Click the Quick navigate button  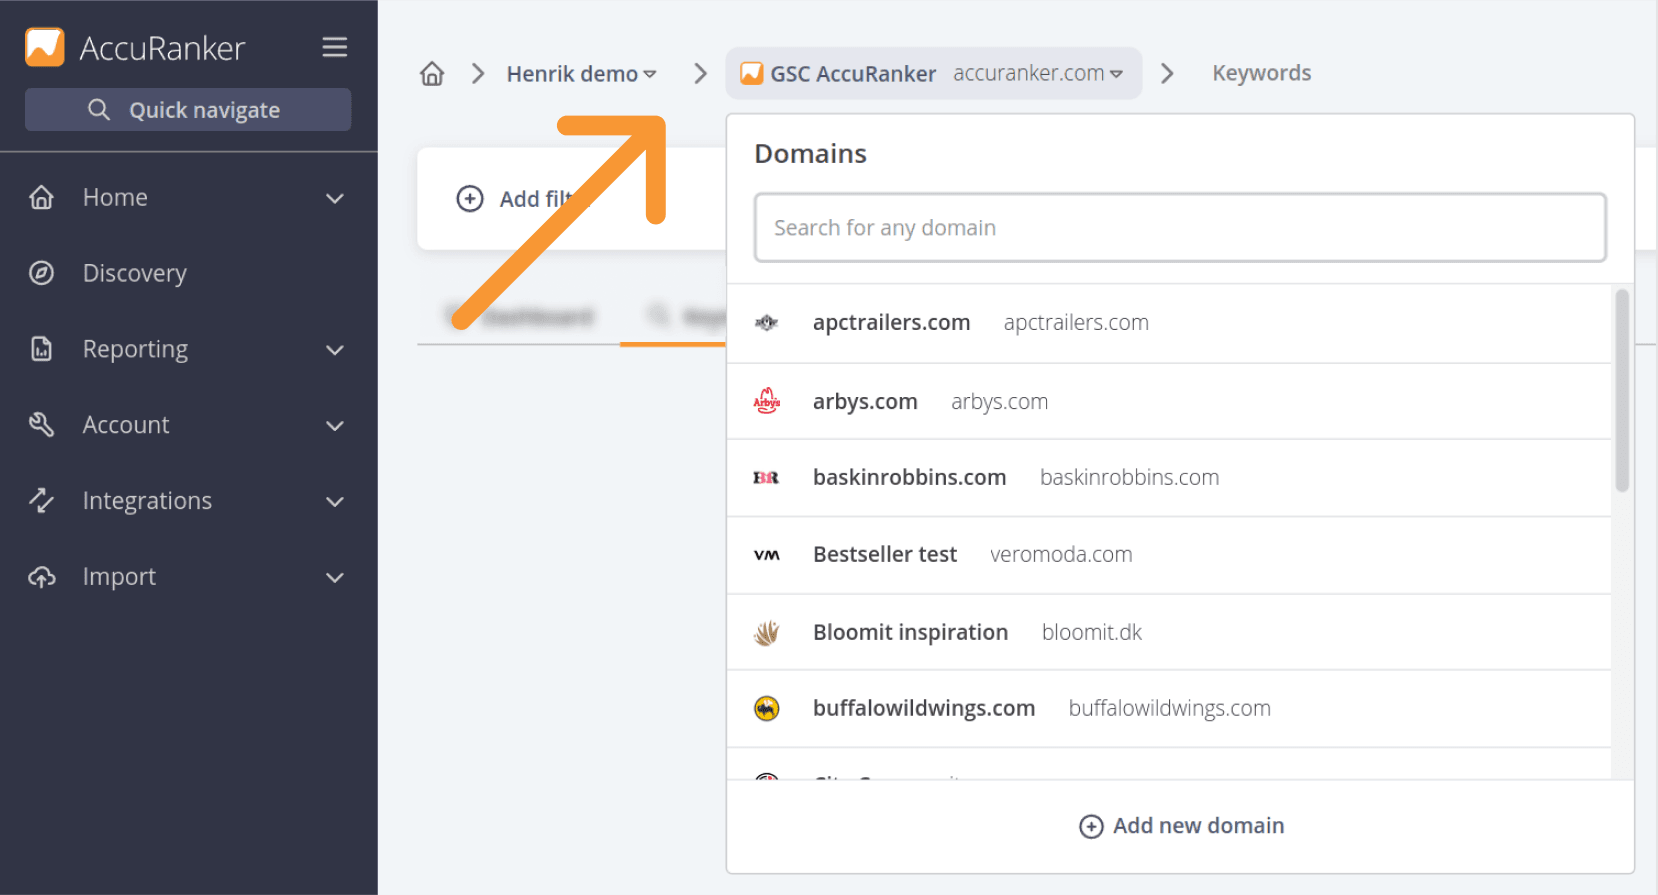pyautogui.click(x=188, y=109)
